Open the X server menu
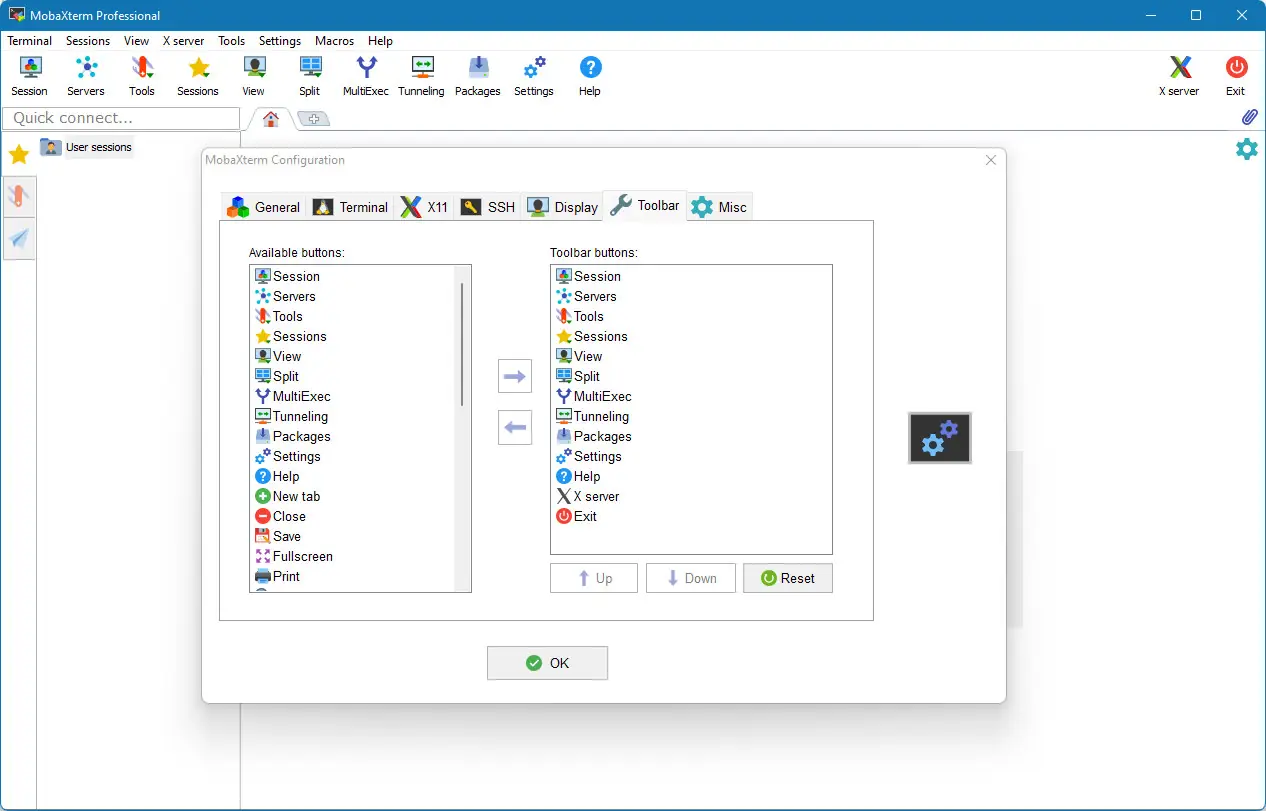This screenshot has height=811, width=1266. point(184,41)
